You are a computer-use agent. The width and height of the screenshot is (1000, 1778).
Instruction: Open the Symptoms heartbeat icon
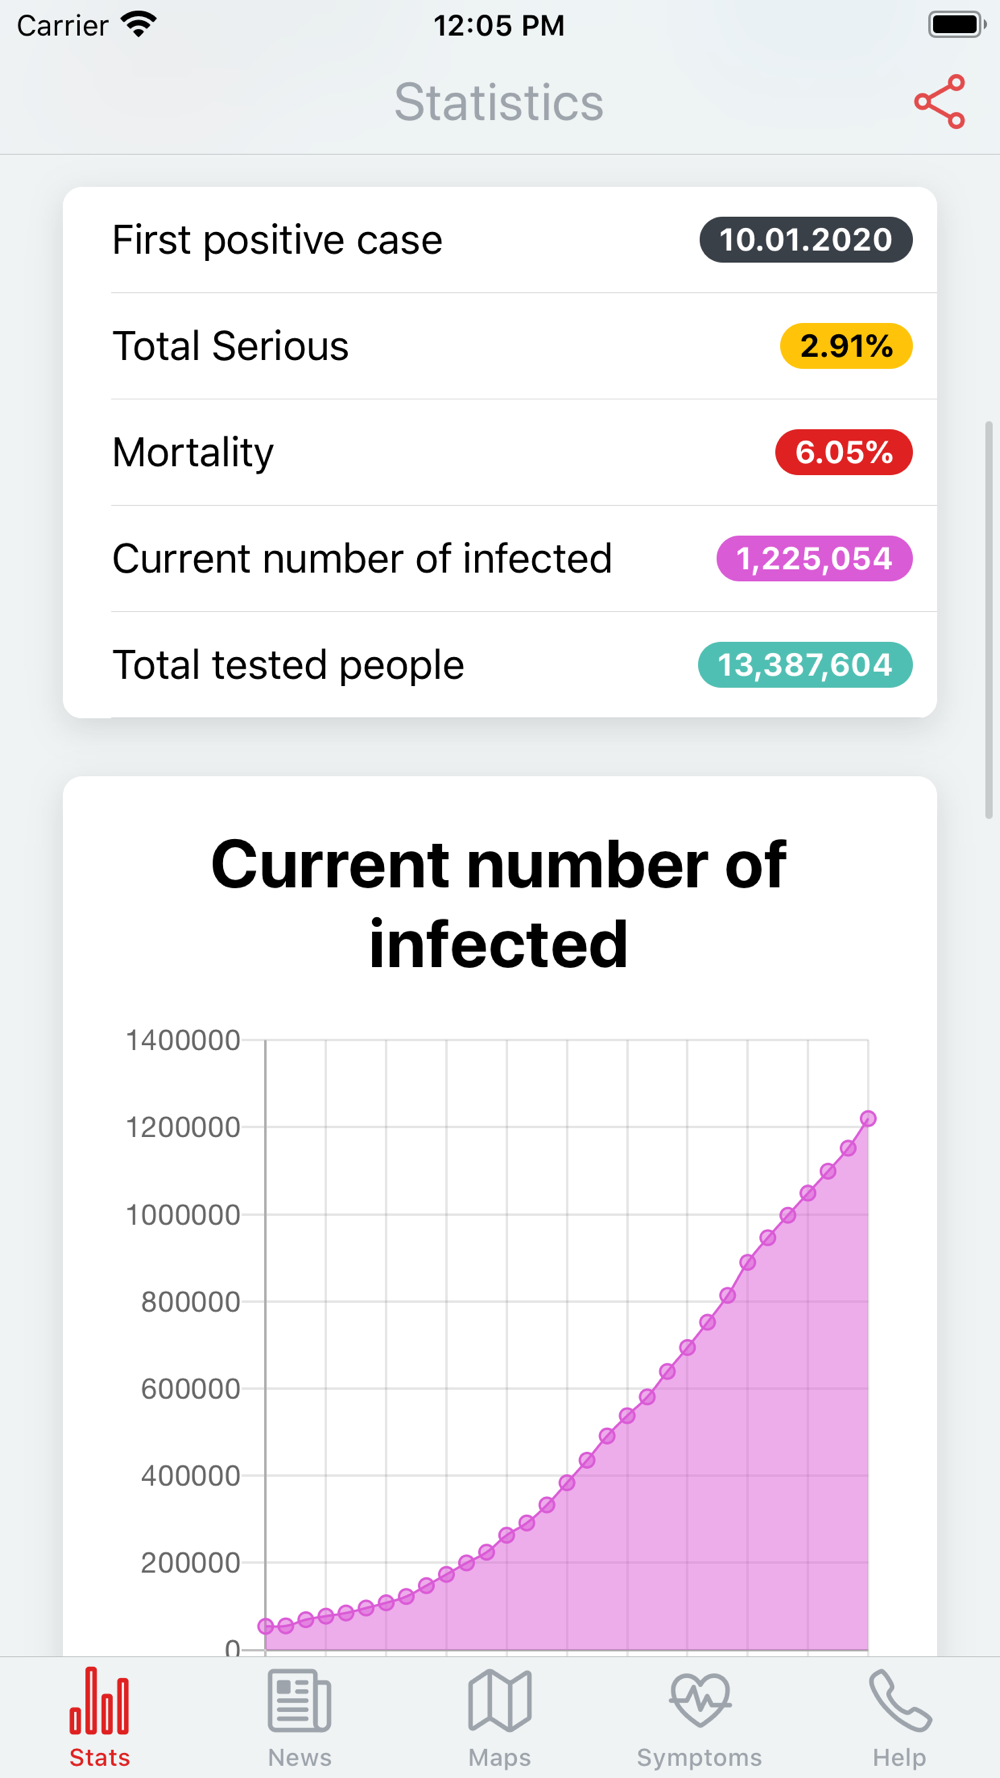coord(700,1701)
